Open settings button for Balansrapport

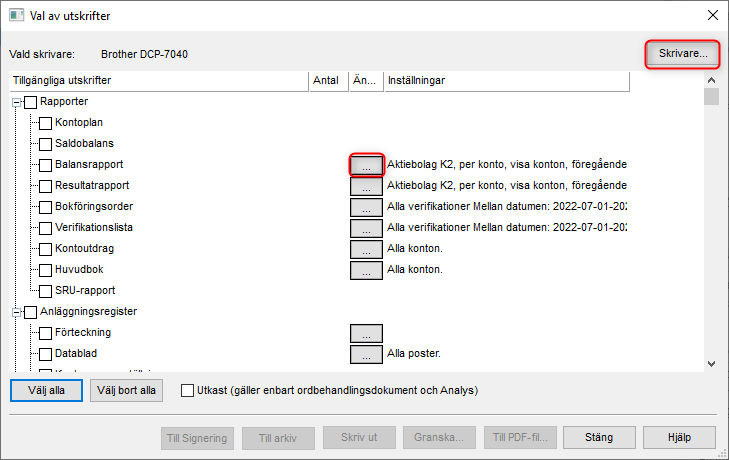click(x=366, y=165)
